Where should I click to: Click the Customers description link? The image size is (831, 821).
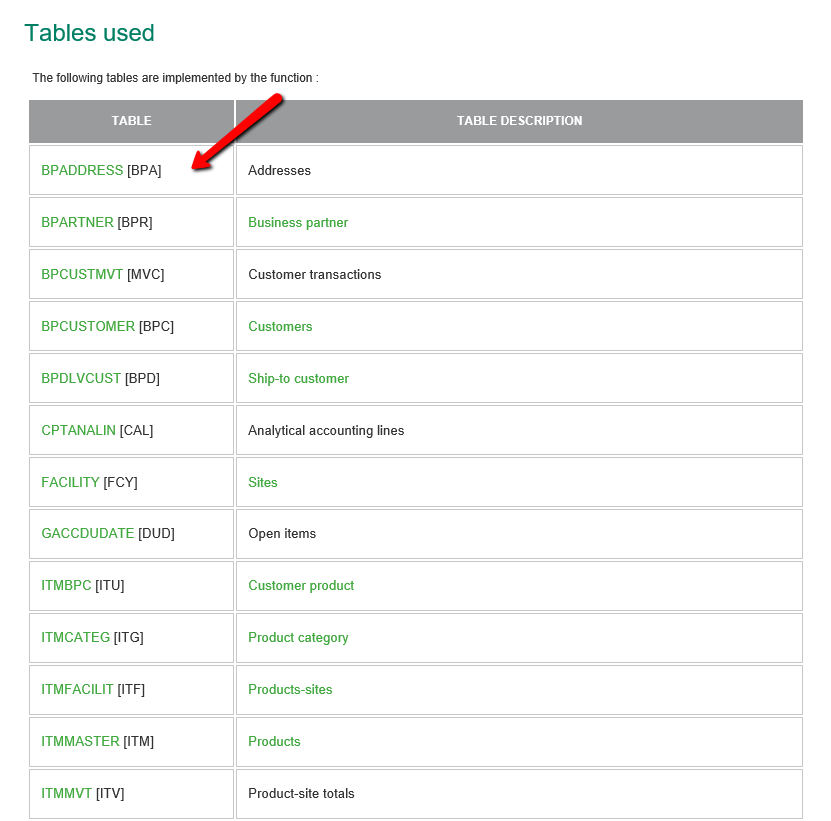pos(280,327)
